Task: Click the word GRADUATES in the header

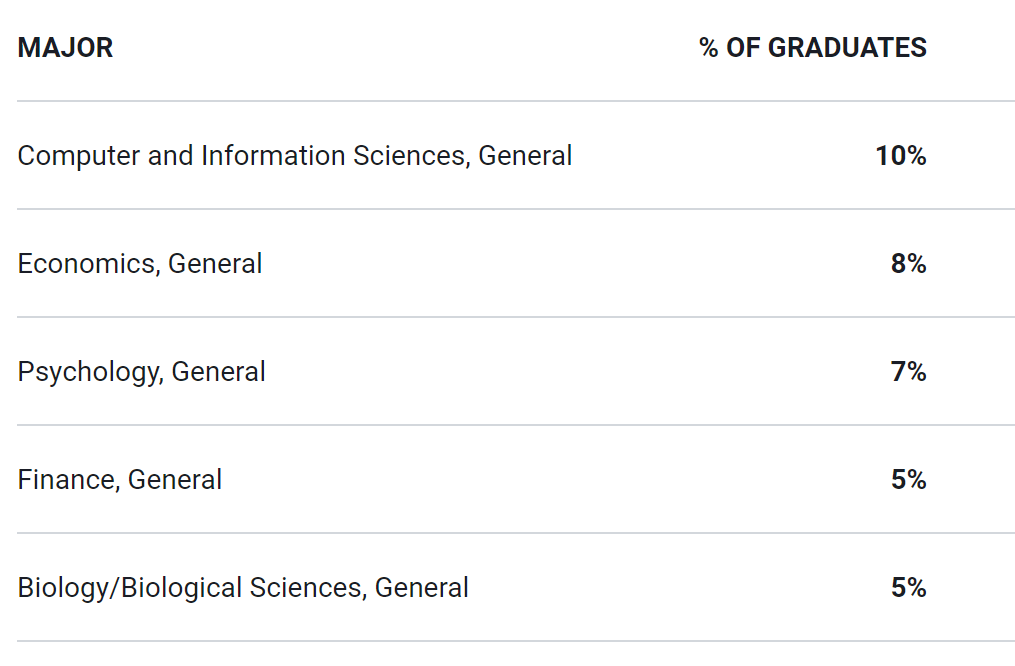Action: point(847,48)
